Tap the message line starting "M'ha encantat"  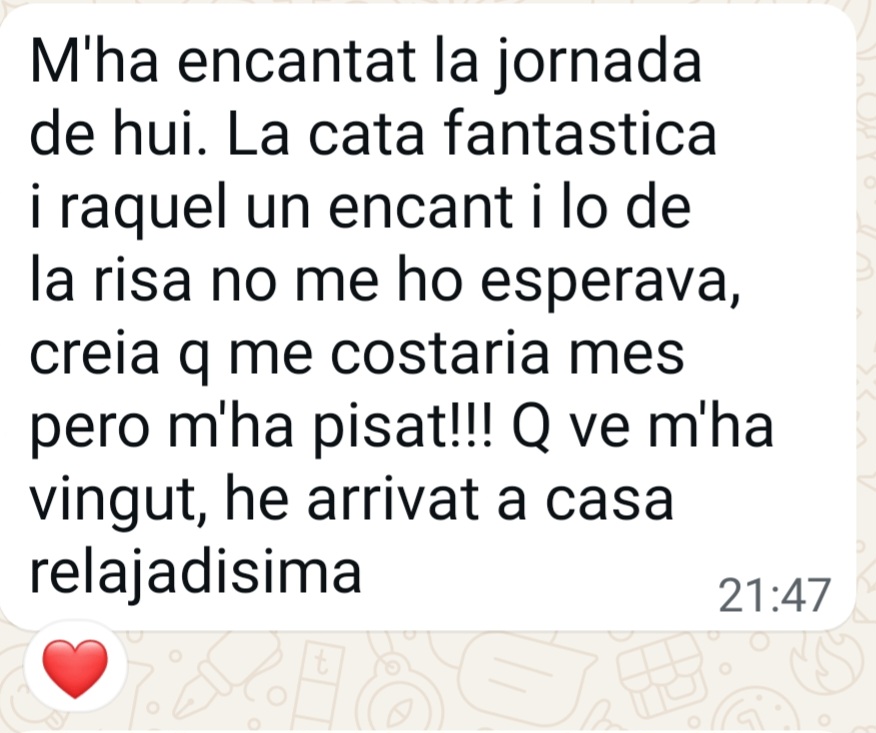[x=365, y=63]
